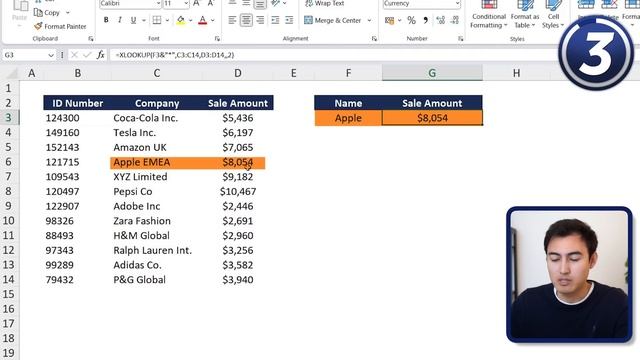Apply the red Font Color
This screenshot has height=360, width=640.
tap(202, 20)
